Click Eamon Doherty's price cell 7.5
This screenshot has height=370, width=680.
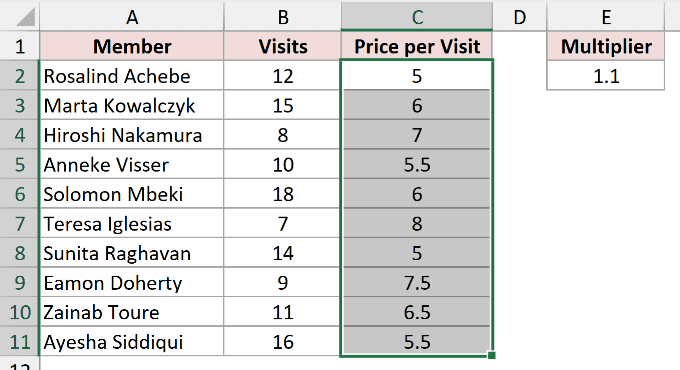[417, 283]
